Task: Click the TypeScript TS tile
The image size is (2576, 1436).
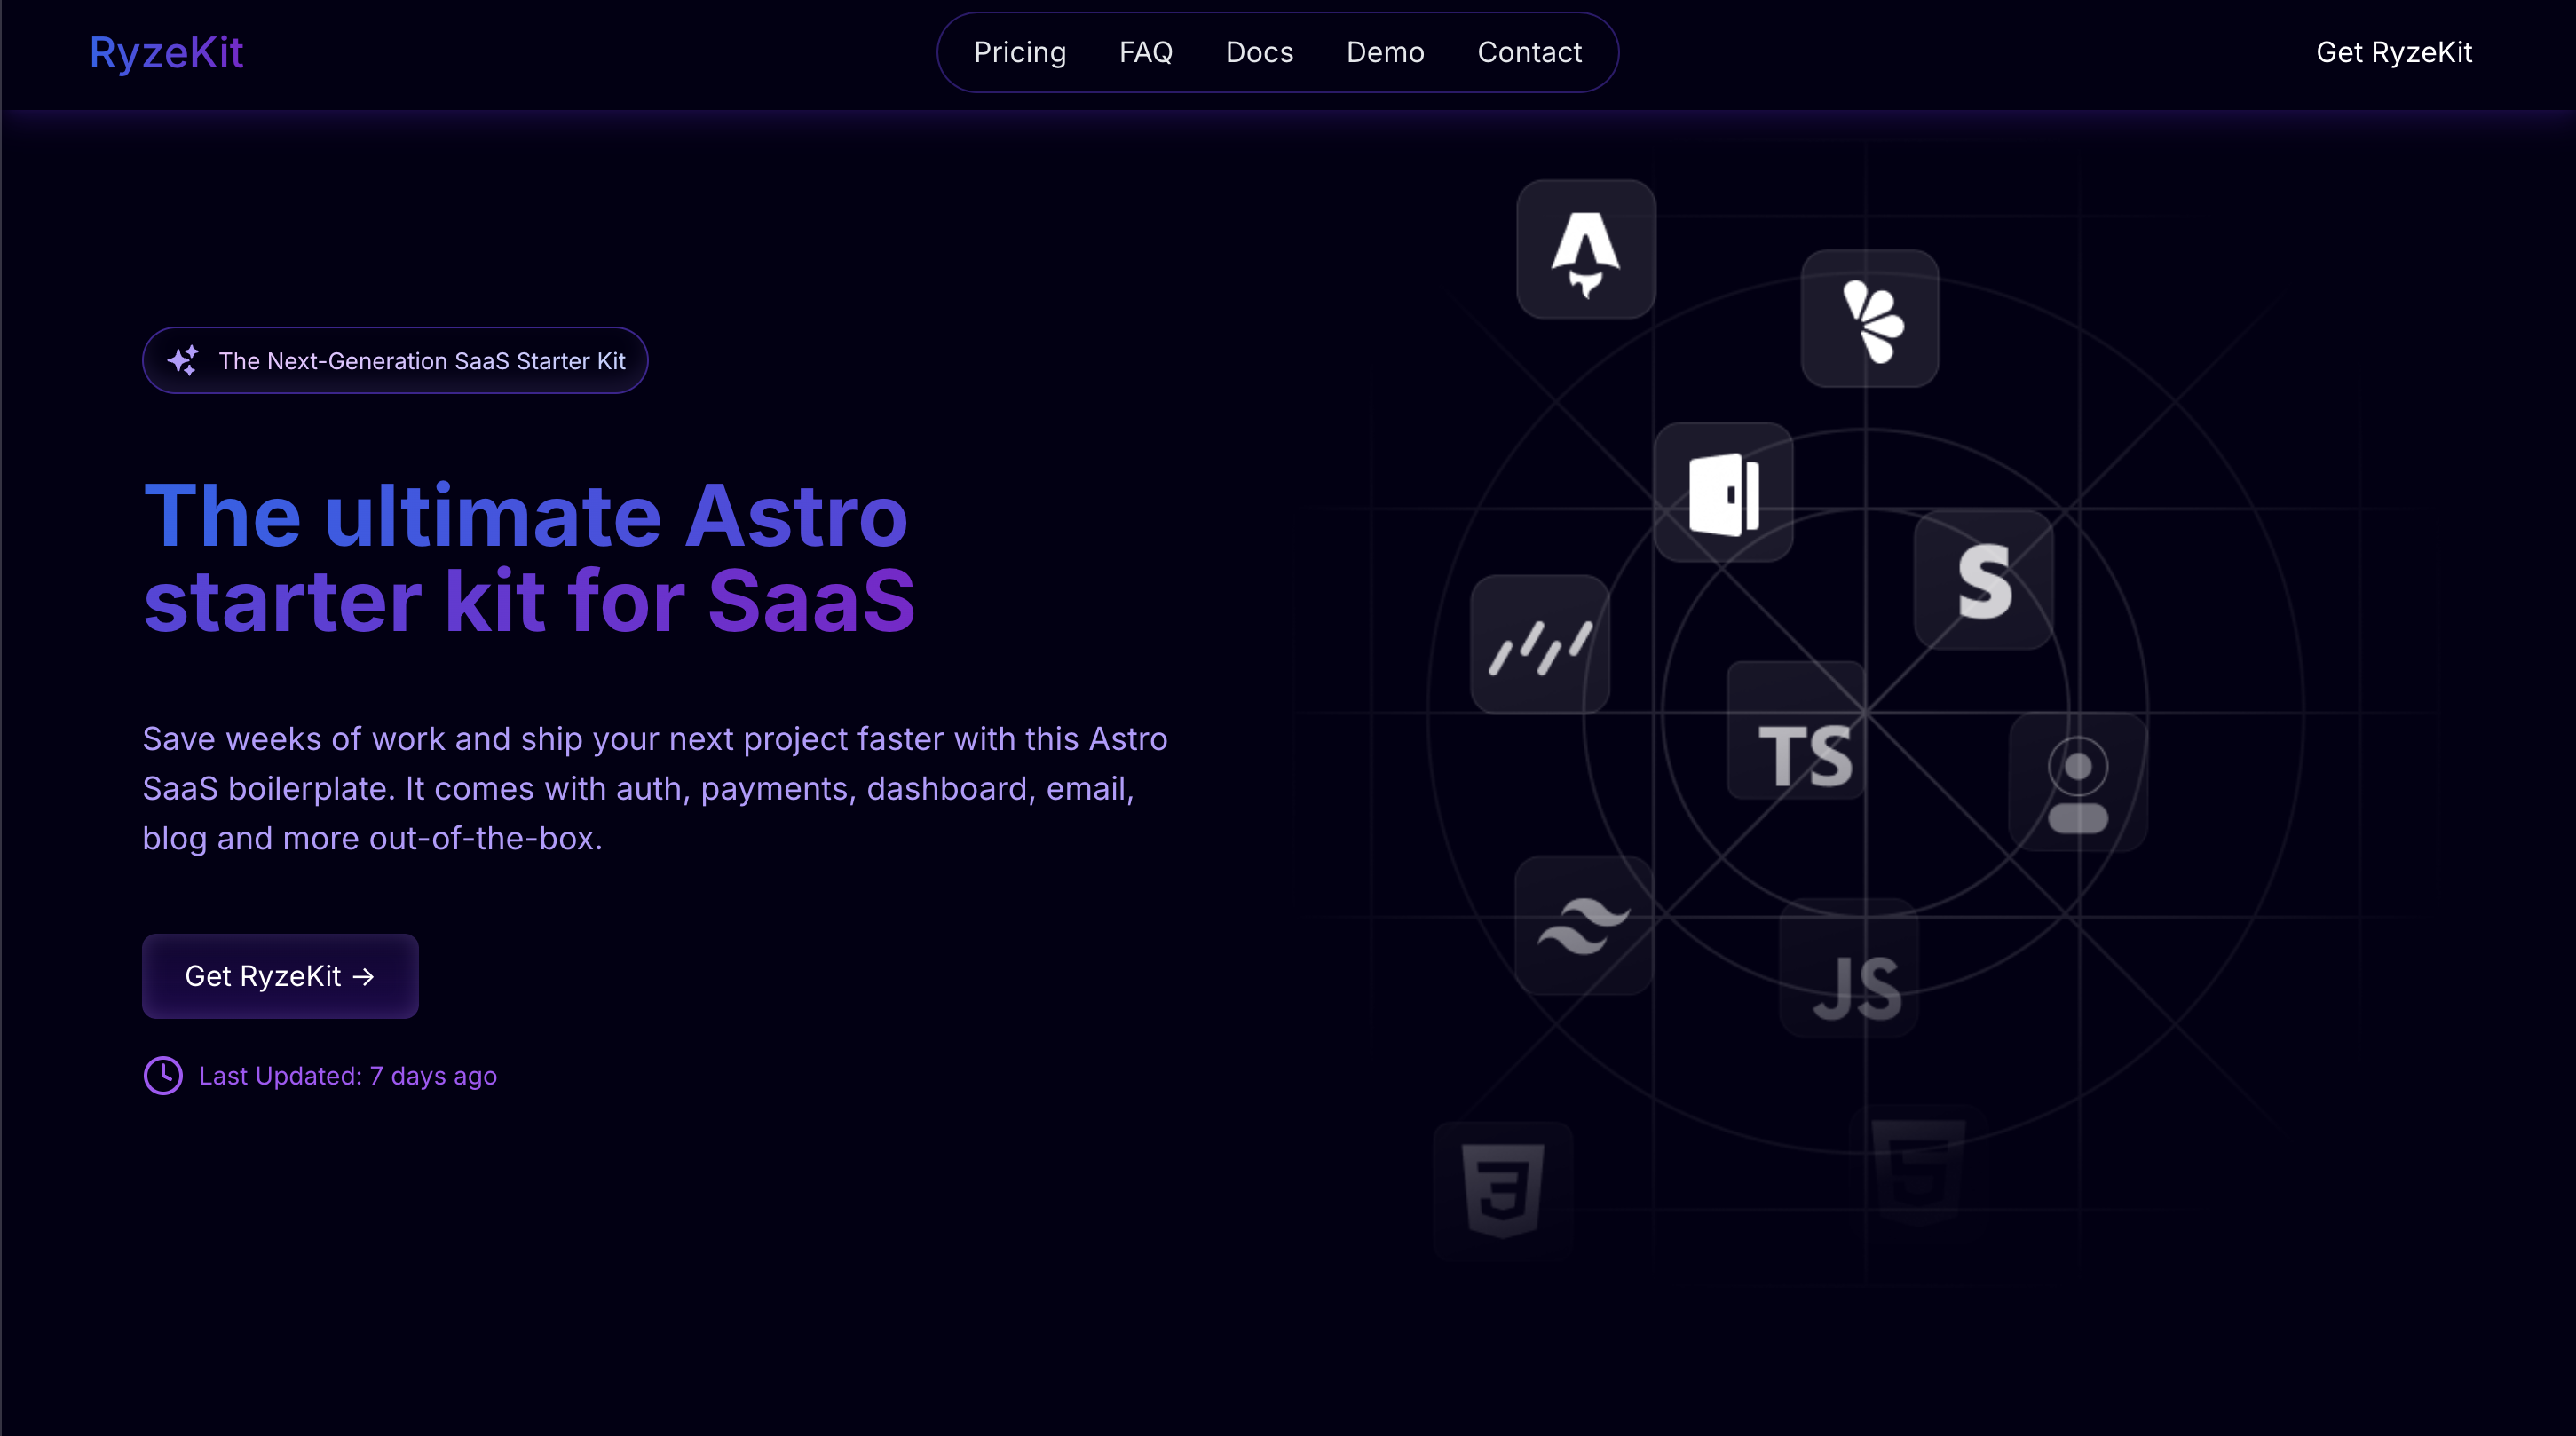Action: (1797, 730)
